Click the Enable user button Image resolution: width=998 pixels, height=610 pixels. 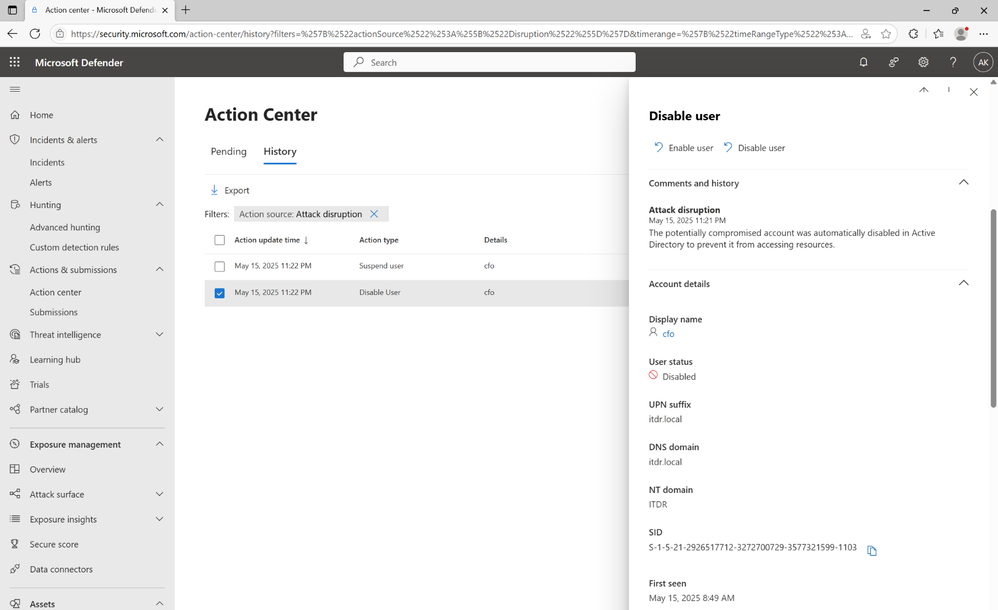(684, 148)
